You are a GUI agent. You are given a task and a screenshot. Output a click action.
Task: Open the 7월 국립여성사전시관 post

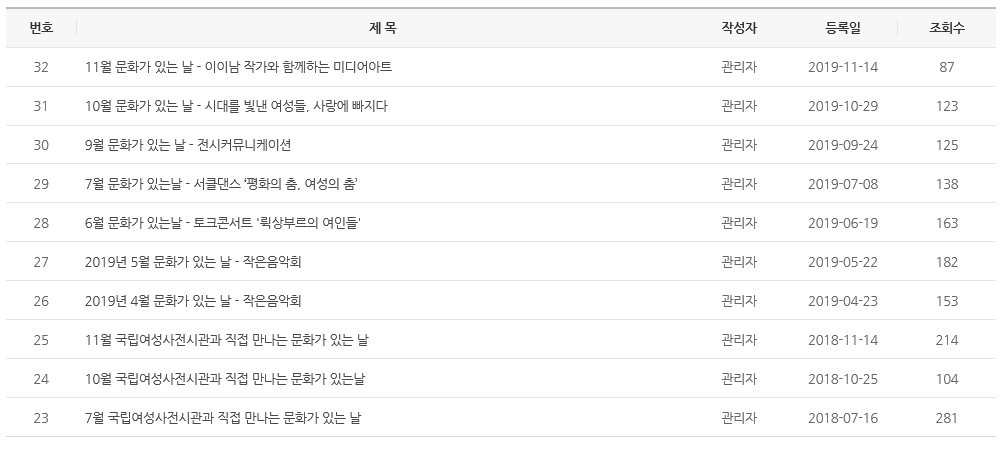[223, 418]
